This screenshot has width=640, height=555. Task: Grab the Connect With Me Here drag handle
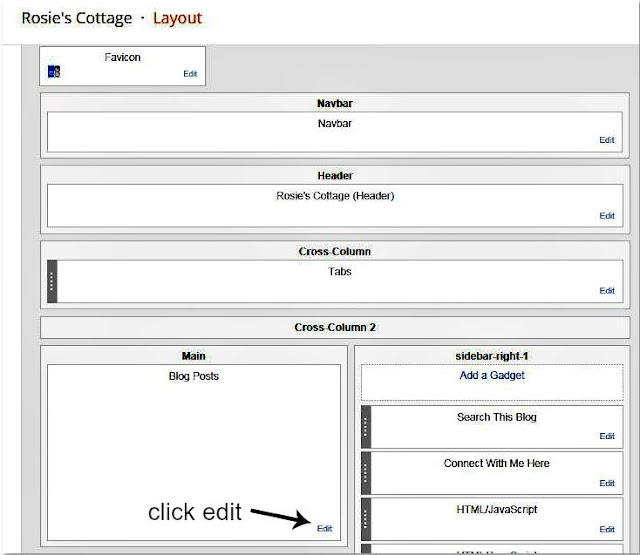point(366,473)
